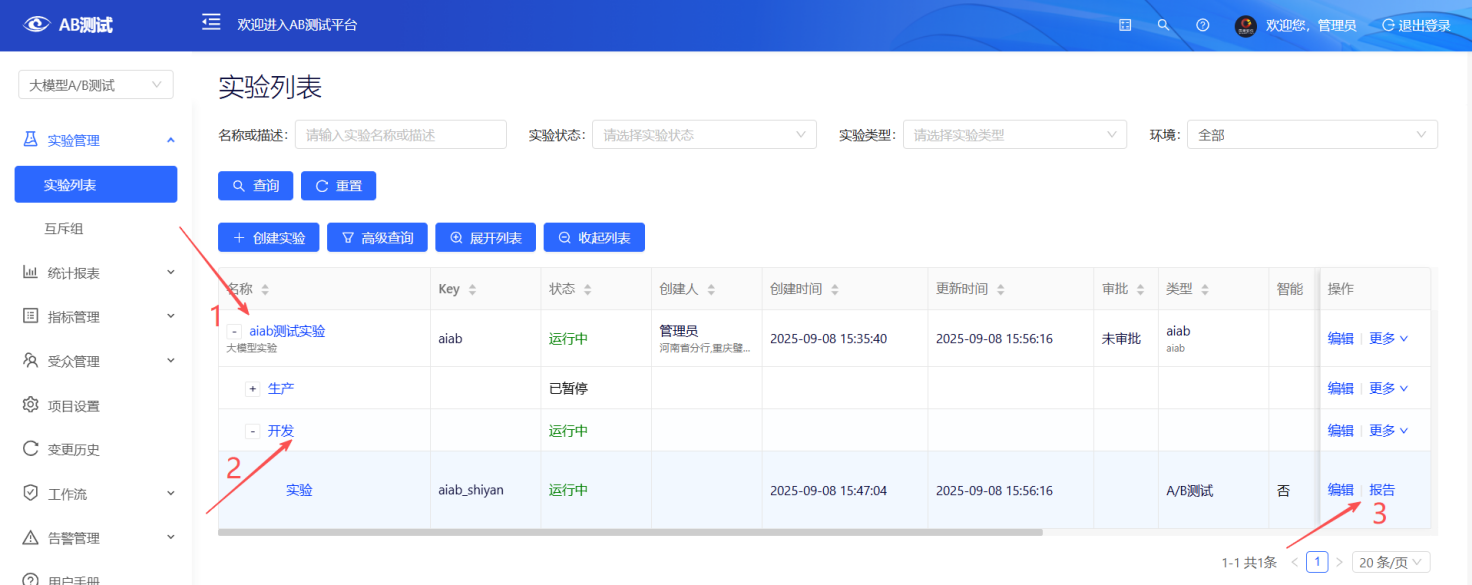Open the 大模型A/B测试 project selector
Viewport: 1472px width, 585px height.
coord(96,85)
